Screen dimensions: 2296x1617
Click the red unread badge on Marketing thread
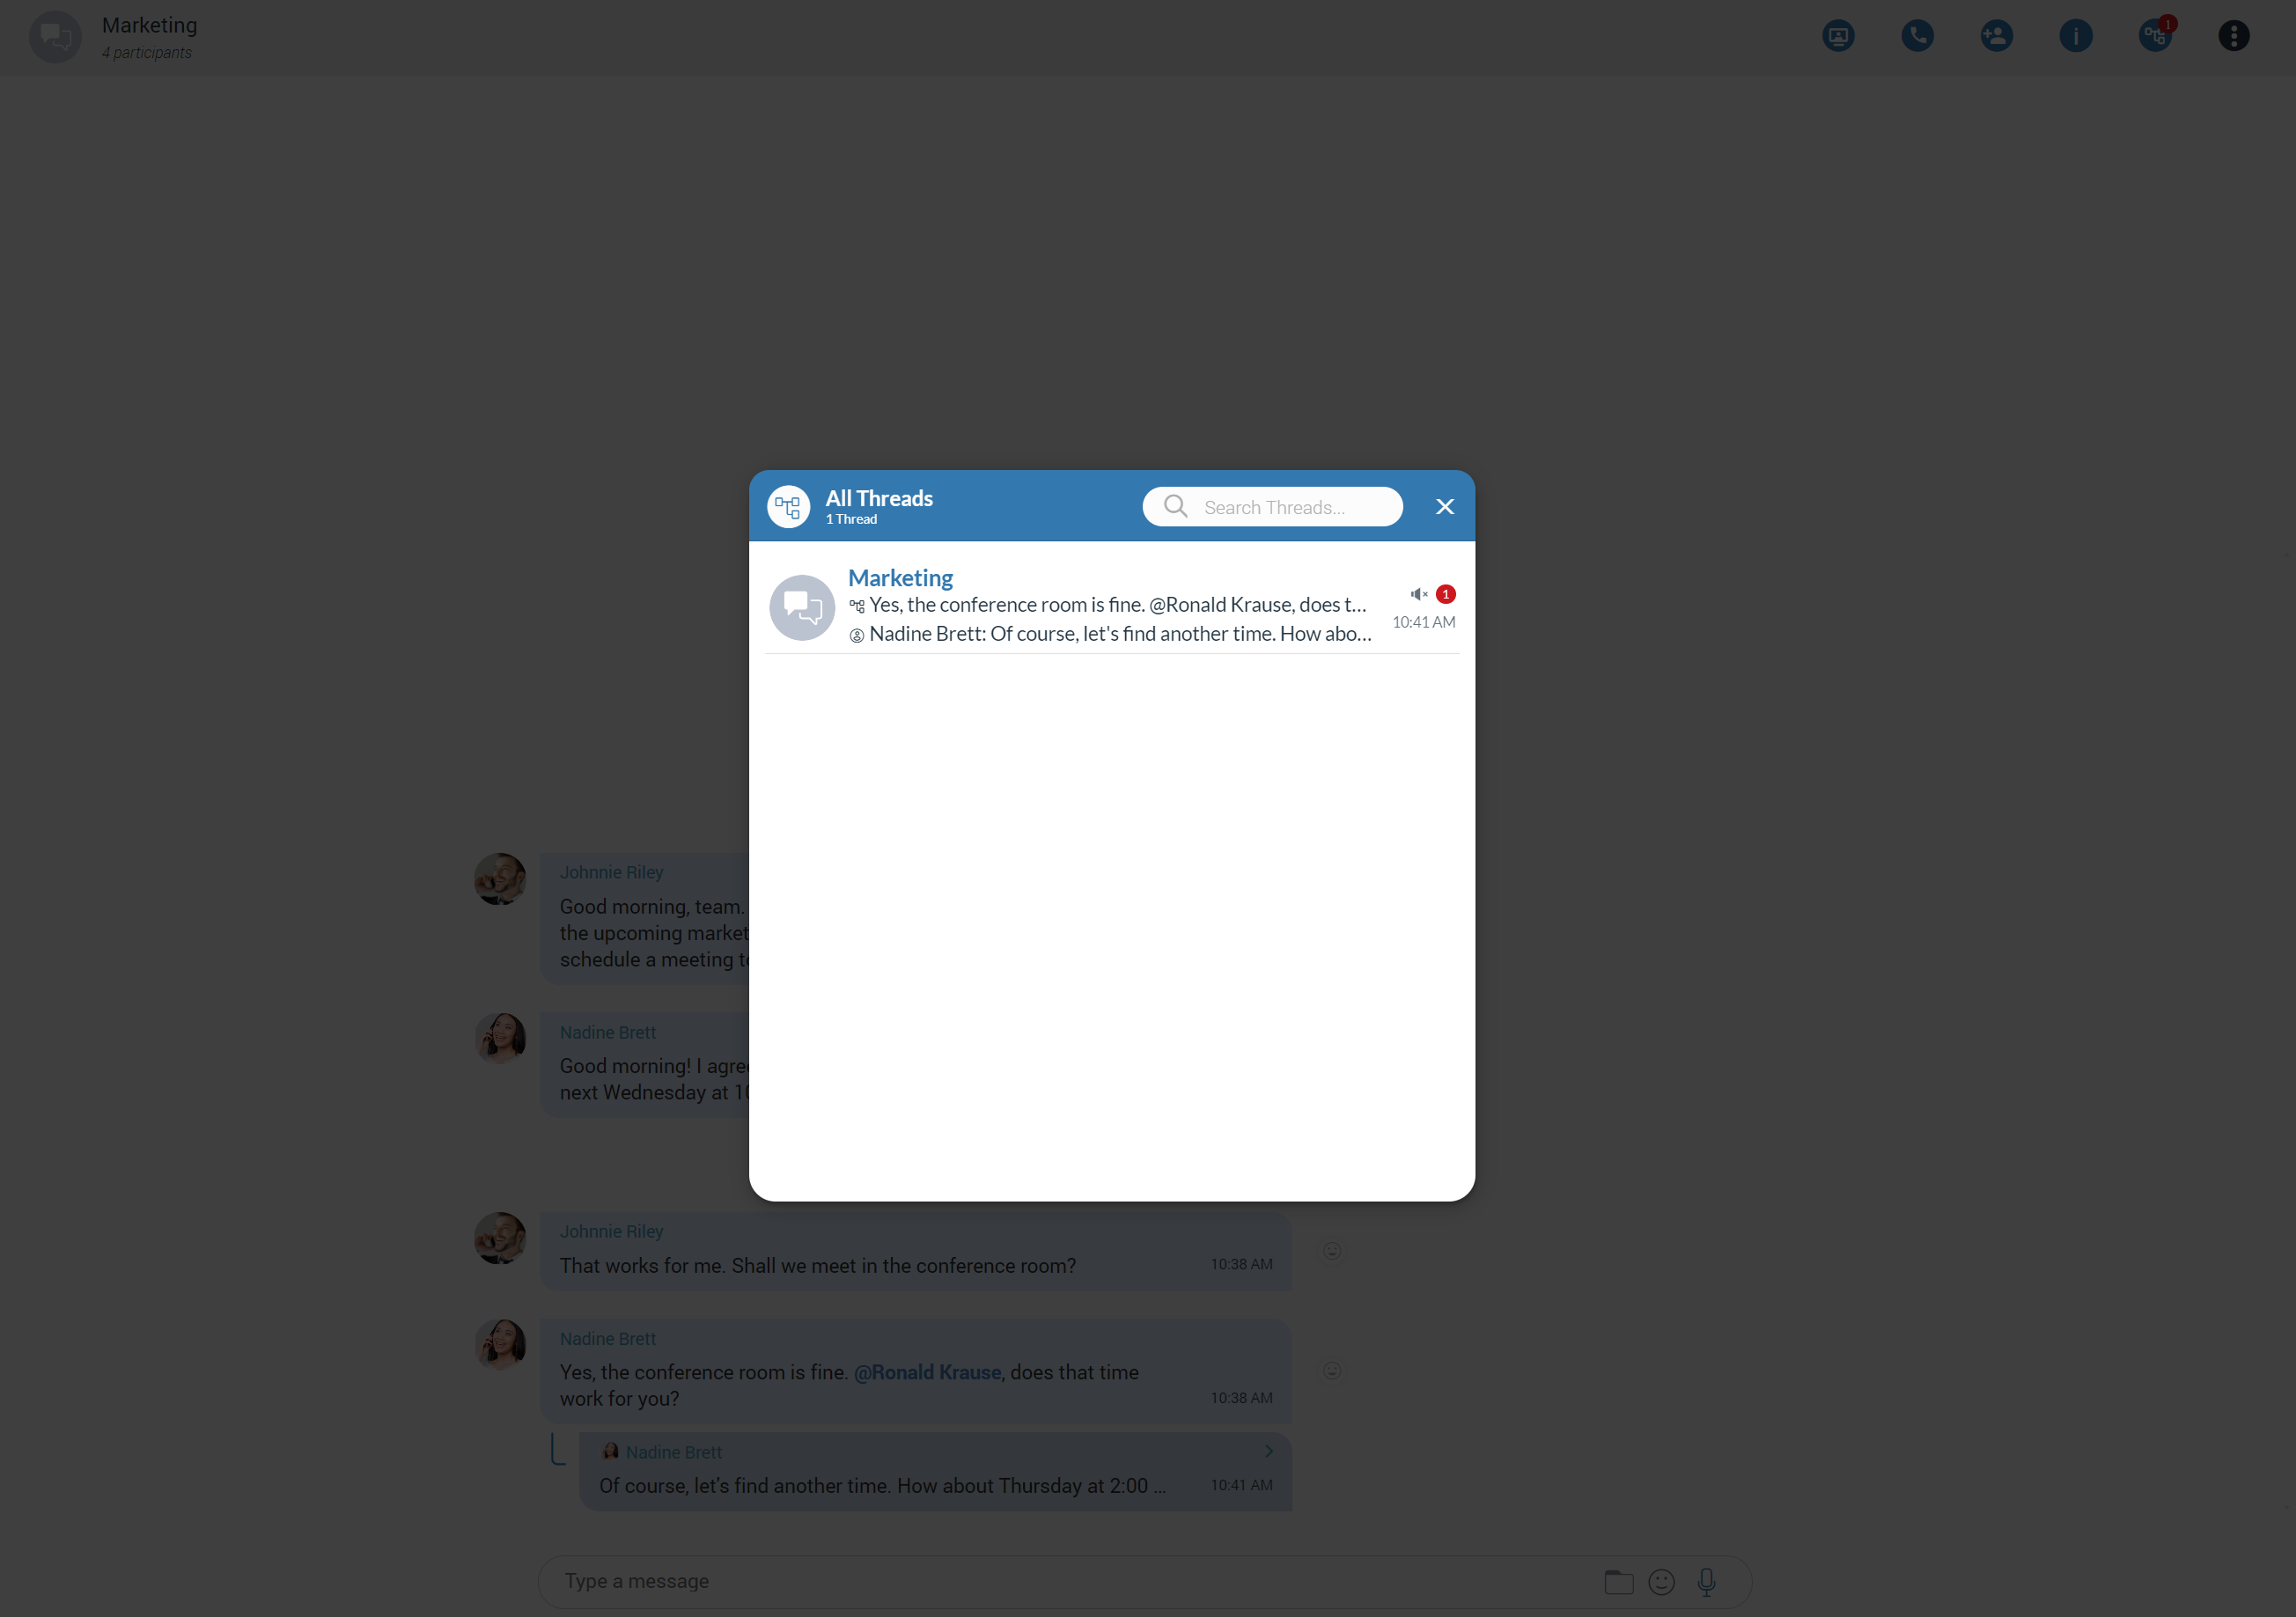pyautogui.click(x=1445, y=594)
